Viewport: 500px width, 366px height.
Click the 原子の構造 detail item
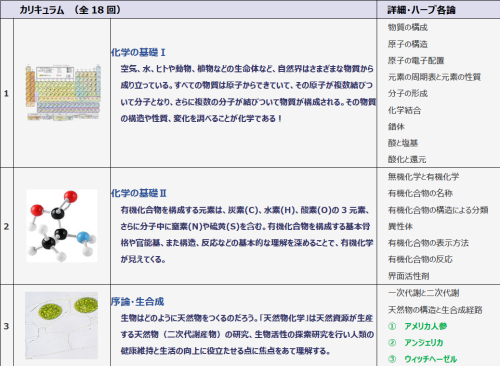pyautogui.click(x=408, y=44)
